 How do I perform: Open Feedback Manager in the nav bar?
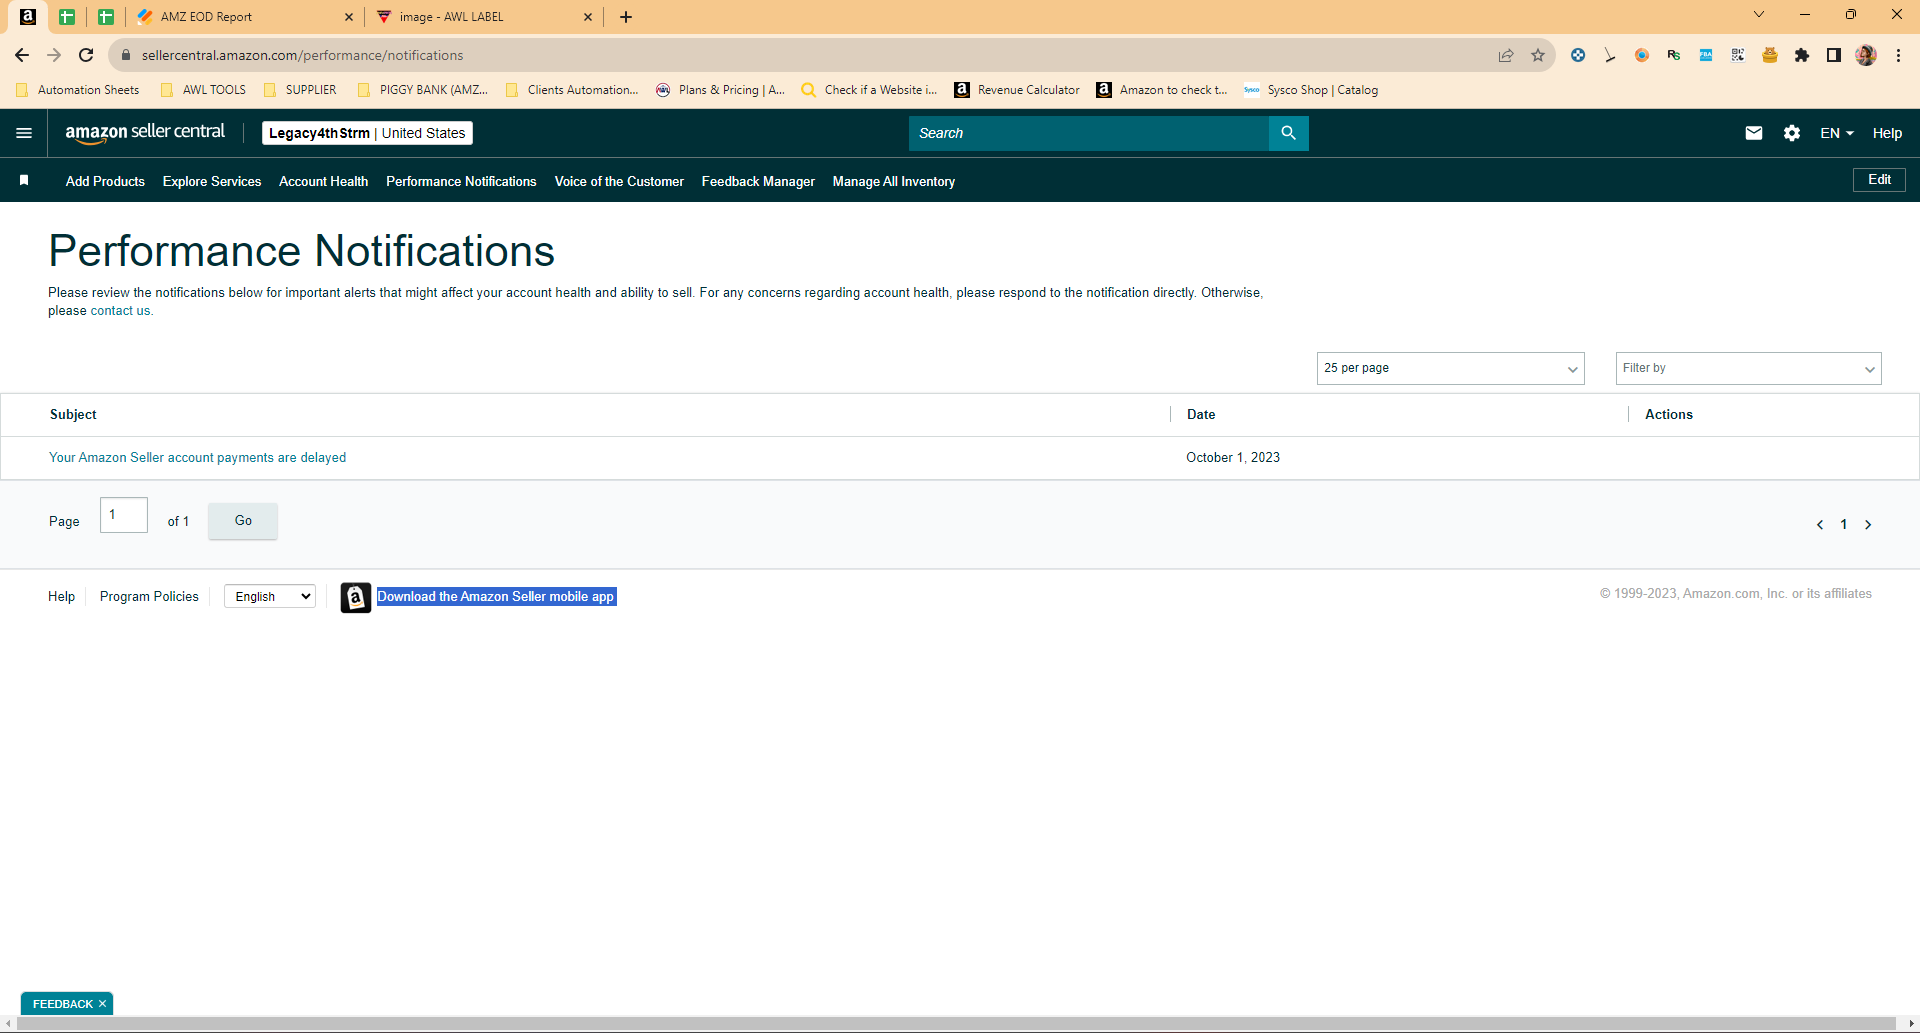[x=758, y=181]
